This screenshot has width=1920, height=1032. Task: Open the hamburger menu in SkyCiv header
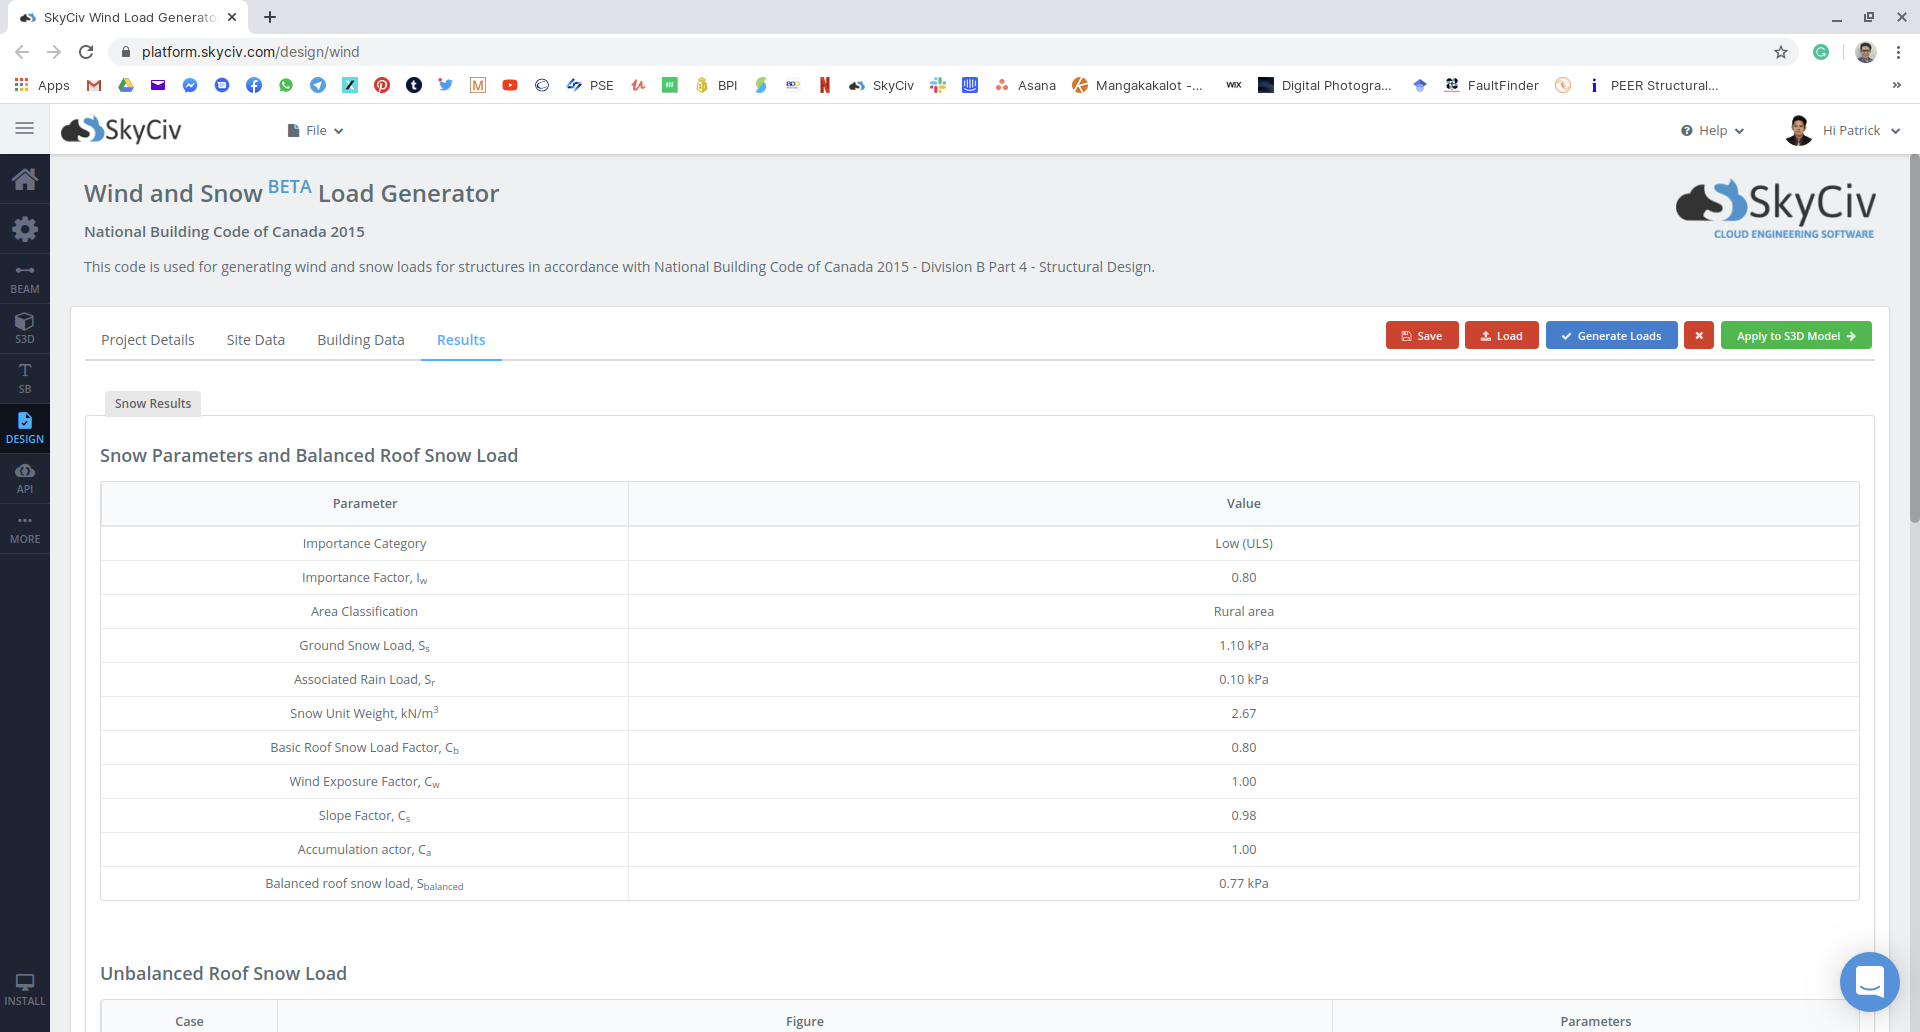[24, 129]
